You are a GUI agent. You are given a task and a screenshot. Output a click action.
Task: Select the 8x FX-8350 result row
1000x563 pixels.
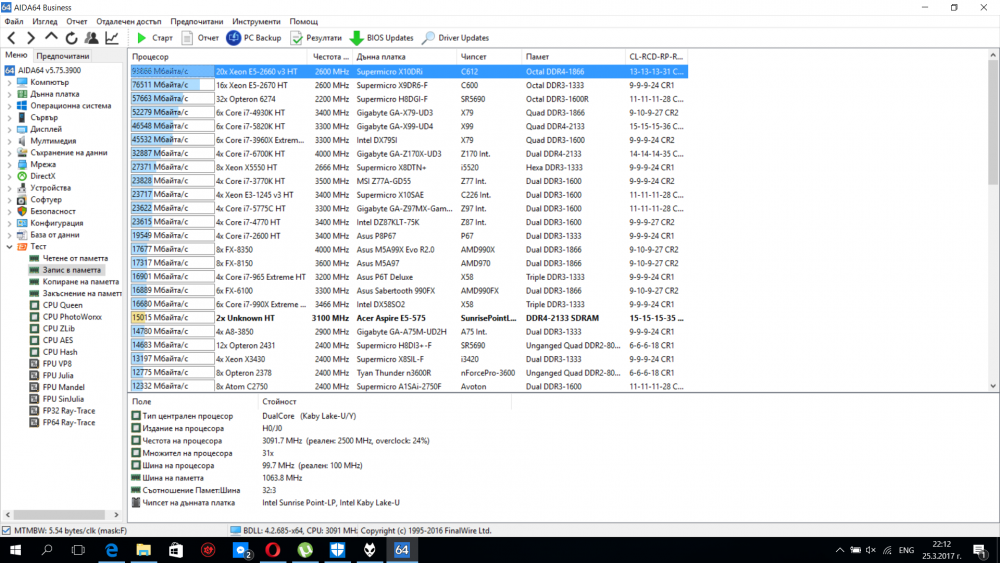tap(409, 249)
